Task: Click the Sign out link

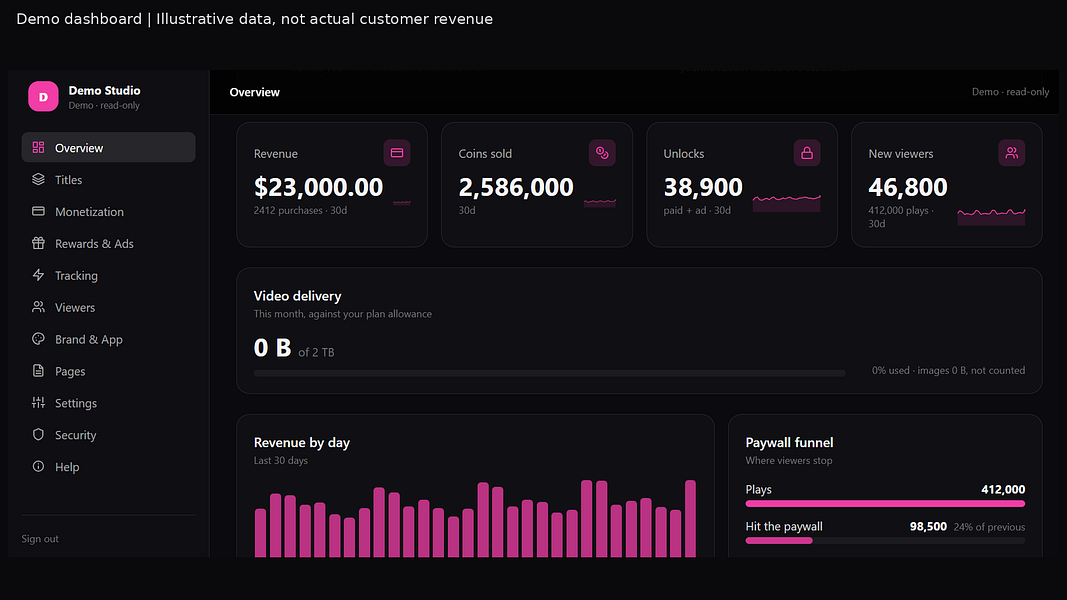Action: [x=40, y=539]
